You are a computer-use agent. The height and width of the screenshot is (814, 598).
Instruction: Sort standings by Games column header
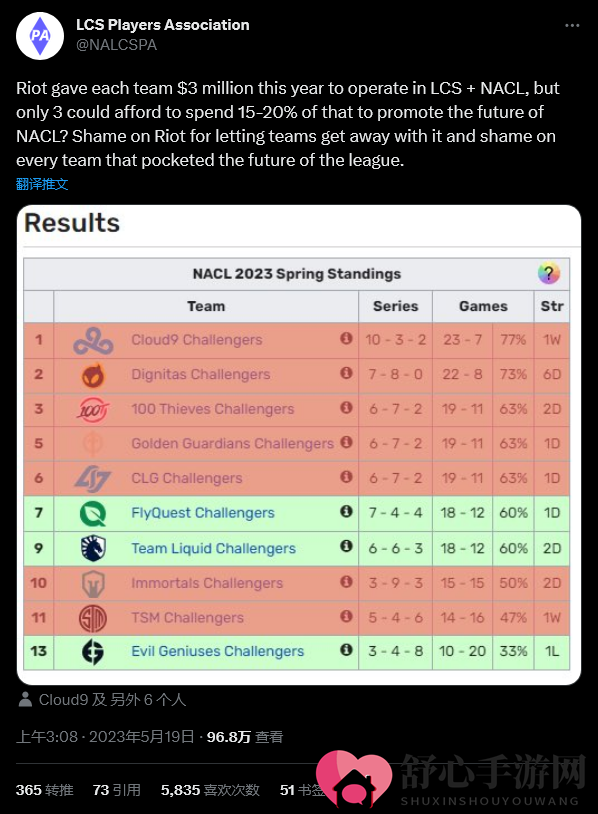[x=483, y=306]
